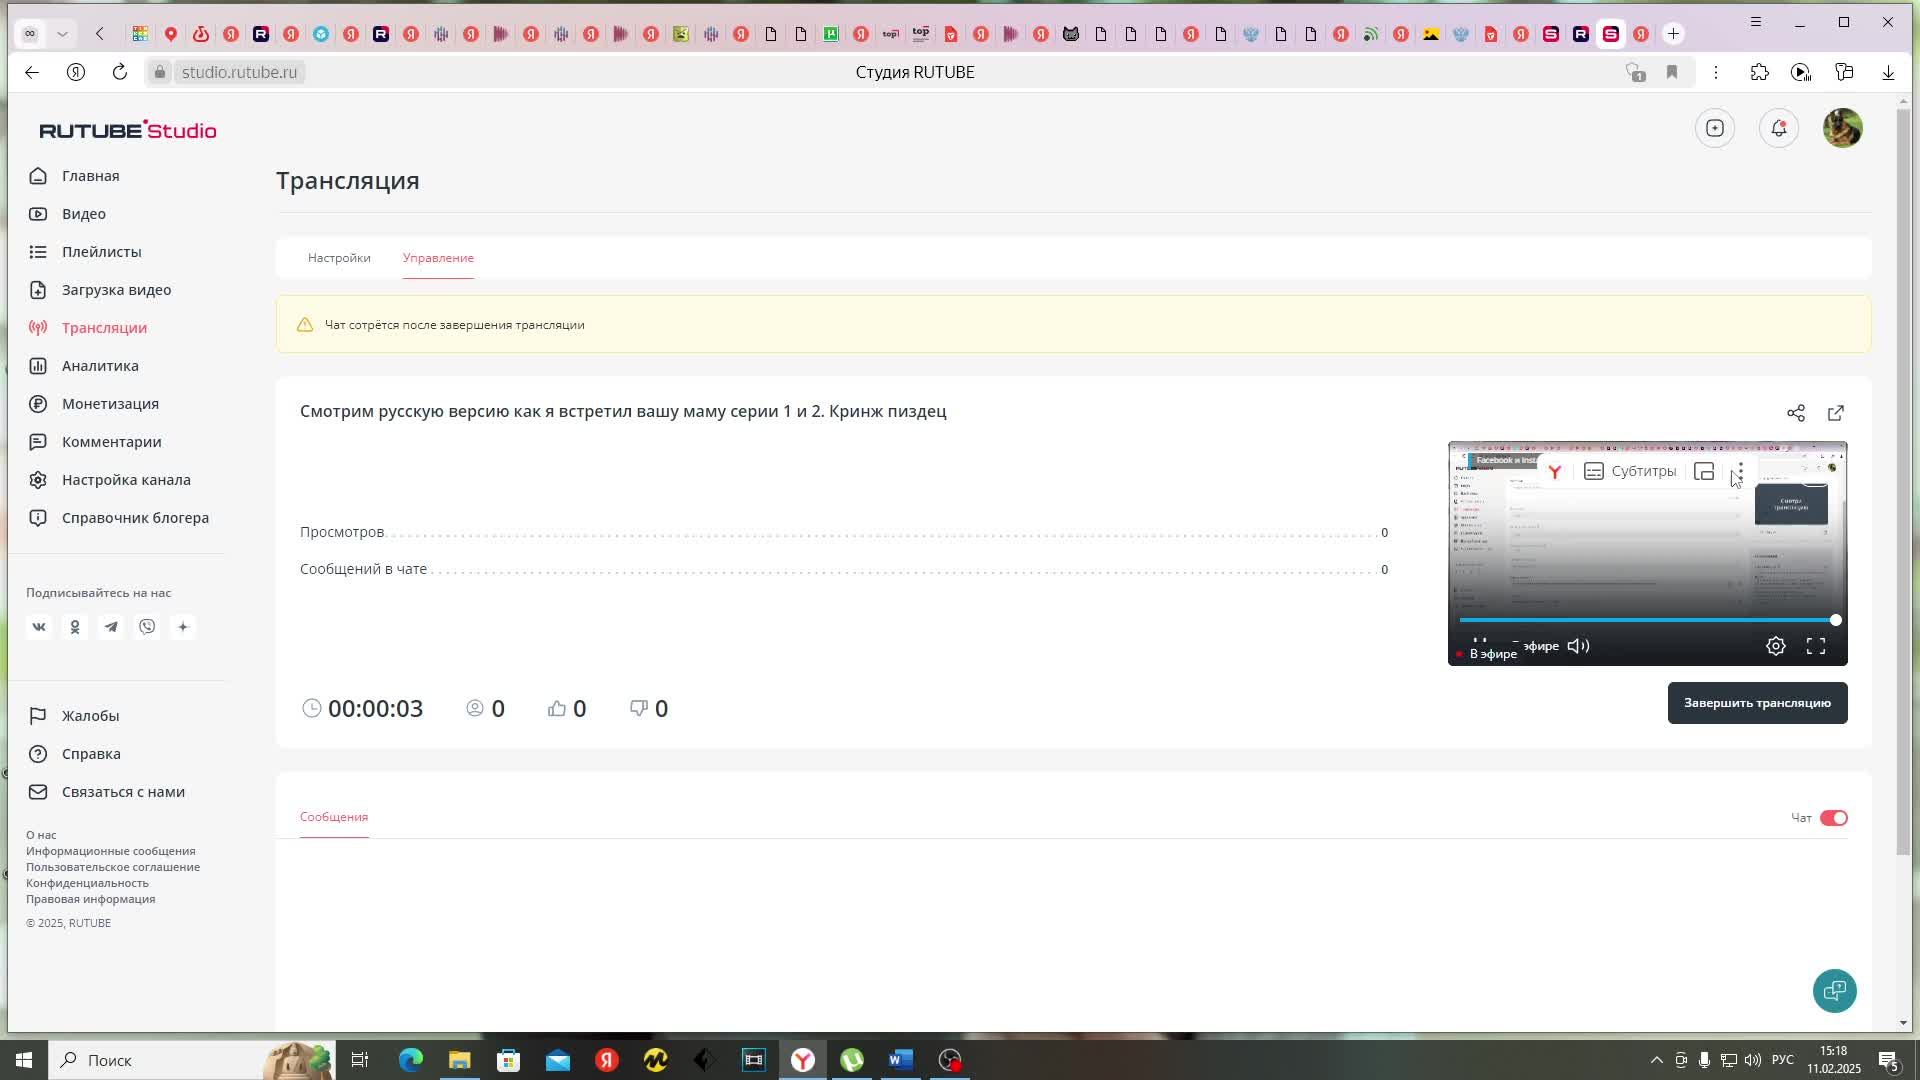This screenshot has height=1080, width=1920.
Task: Open Конфиденциальность footer link
Action: tap(87, 883)
